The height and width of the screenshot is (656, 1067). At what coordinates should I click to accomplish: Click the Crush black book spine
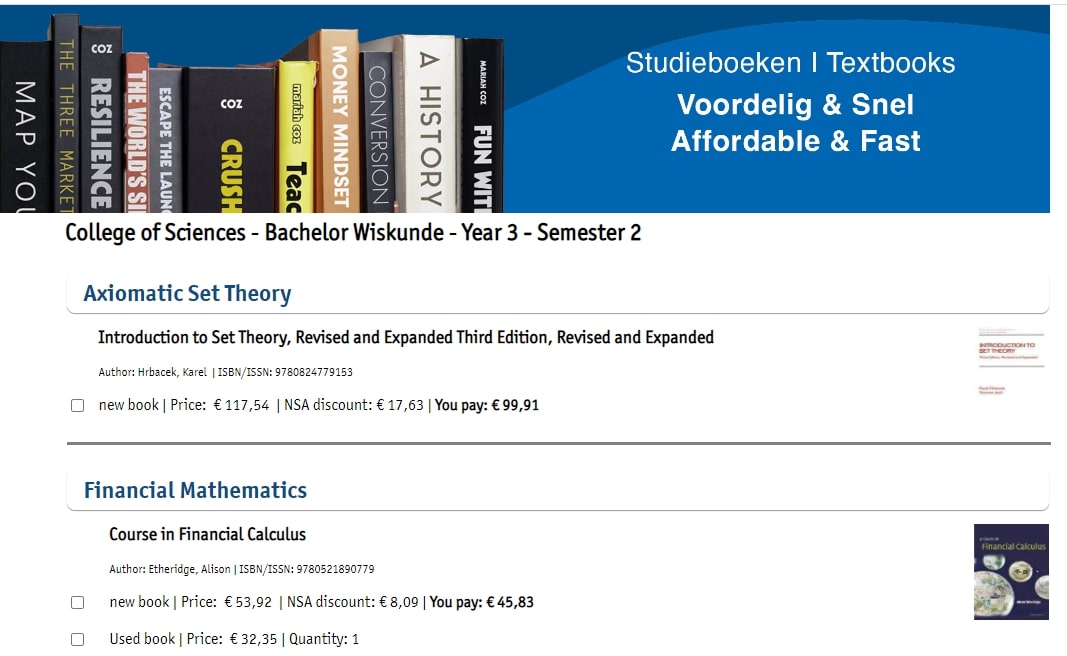click(231, 140)
